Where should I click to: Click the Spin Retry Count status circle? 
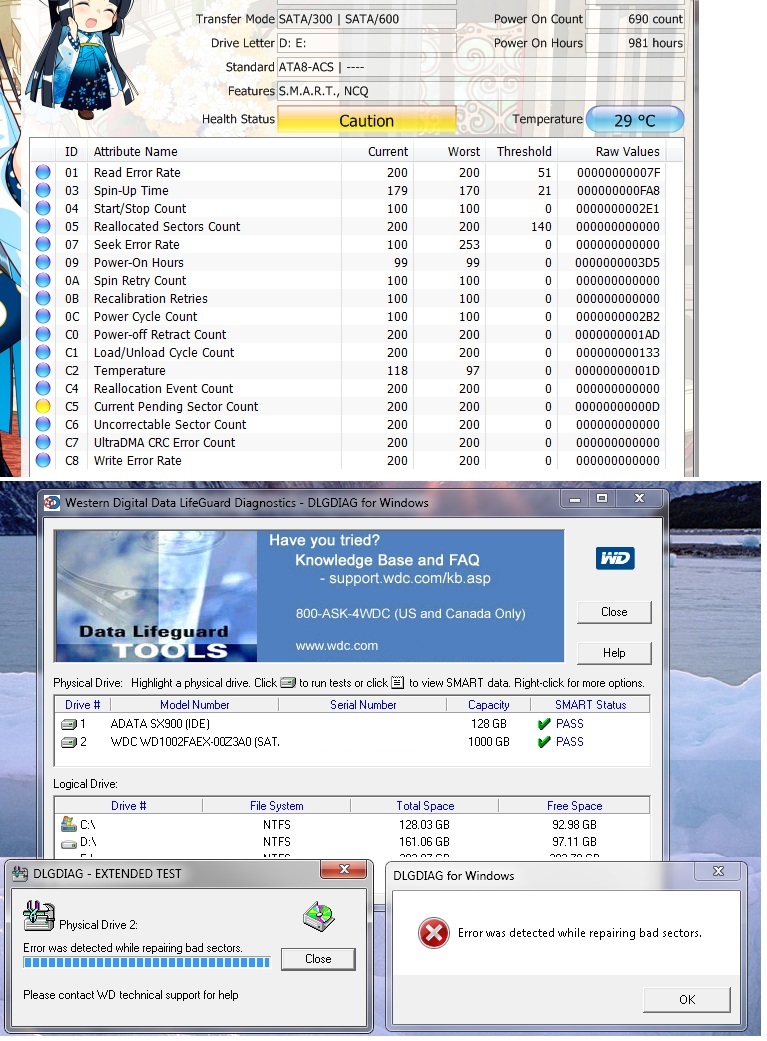coord(43,280)
